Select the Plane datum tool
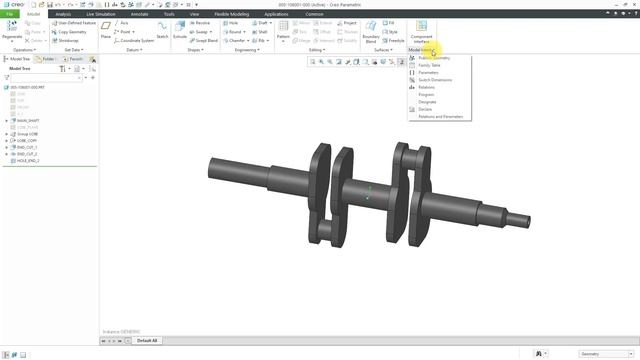Screen dimensions: 640x360 click(106, 30)
